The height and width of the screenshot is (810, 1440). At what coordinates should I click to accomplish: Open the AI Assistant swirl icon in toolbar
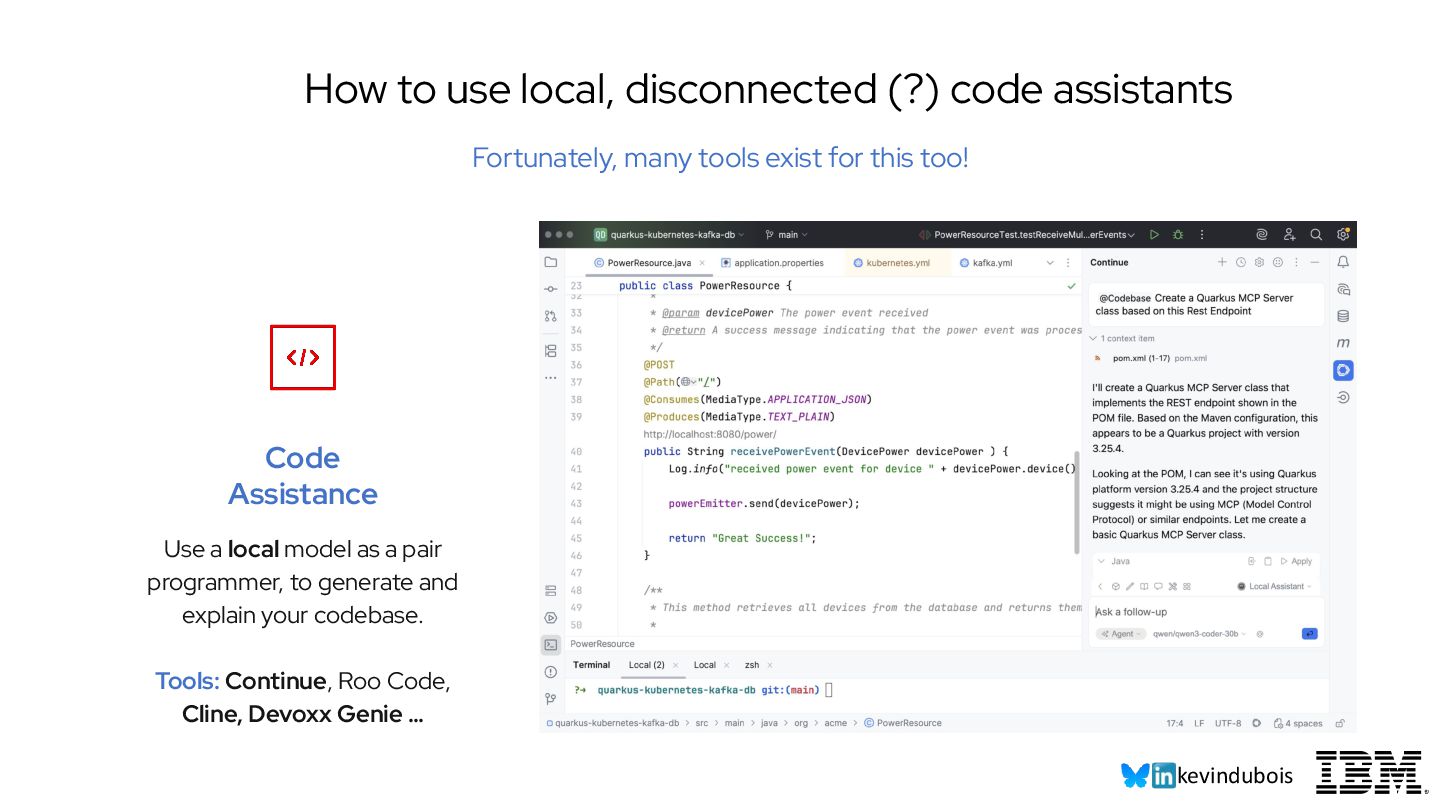[x=1262, y=235]
